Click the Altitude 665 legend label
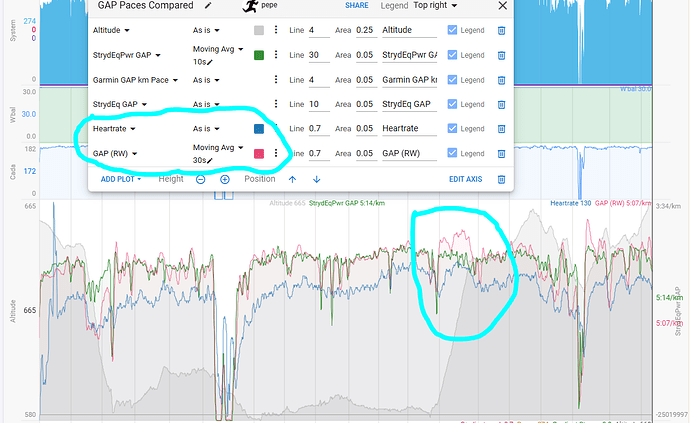 point(287,203)
